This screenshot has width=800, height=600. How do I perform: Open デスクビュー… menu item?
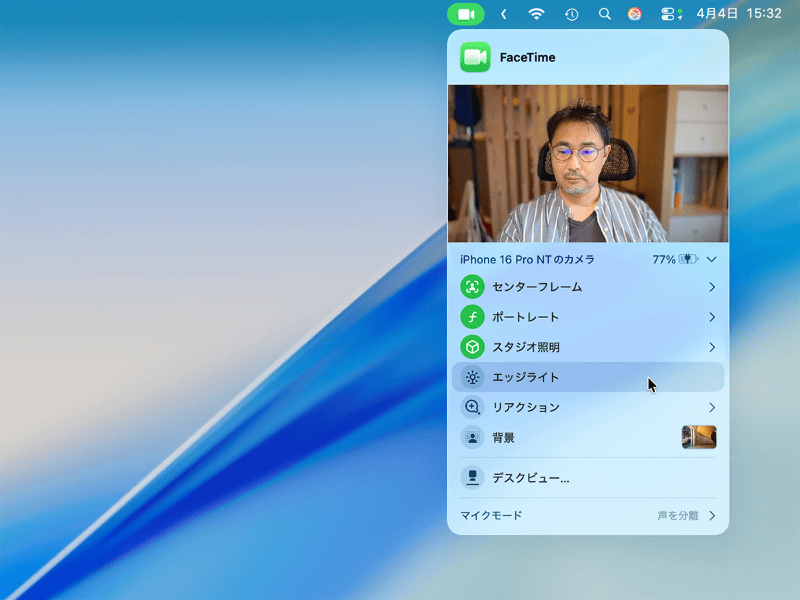click(588, 478)
